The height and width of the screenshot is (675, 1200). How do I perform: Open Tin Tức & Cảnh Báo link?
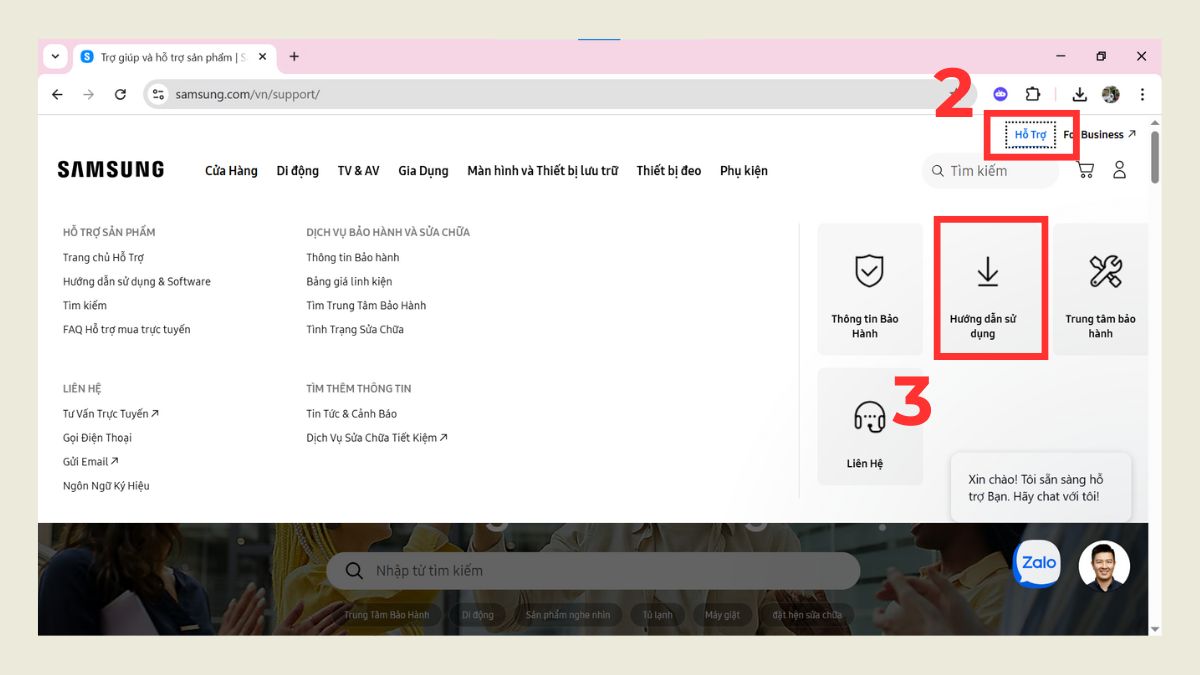tap(352, 414)
